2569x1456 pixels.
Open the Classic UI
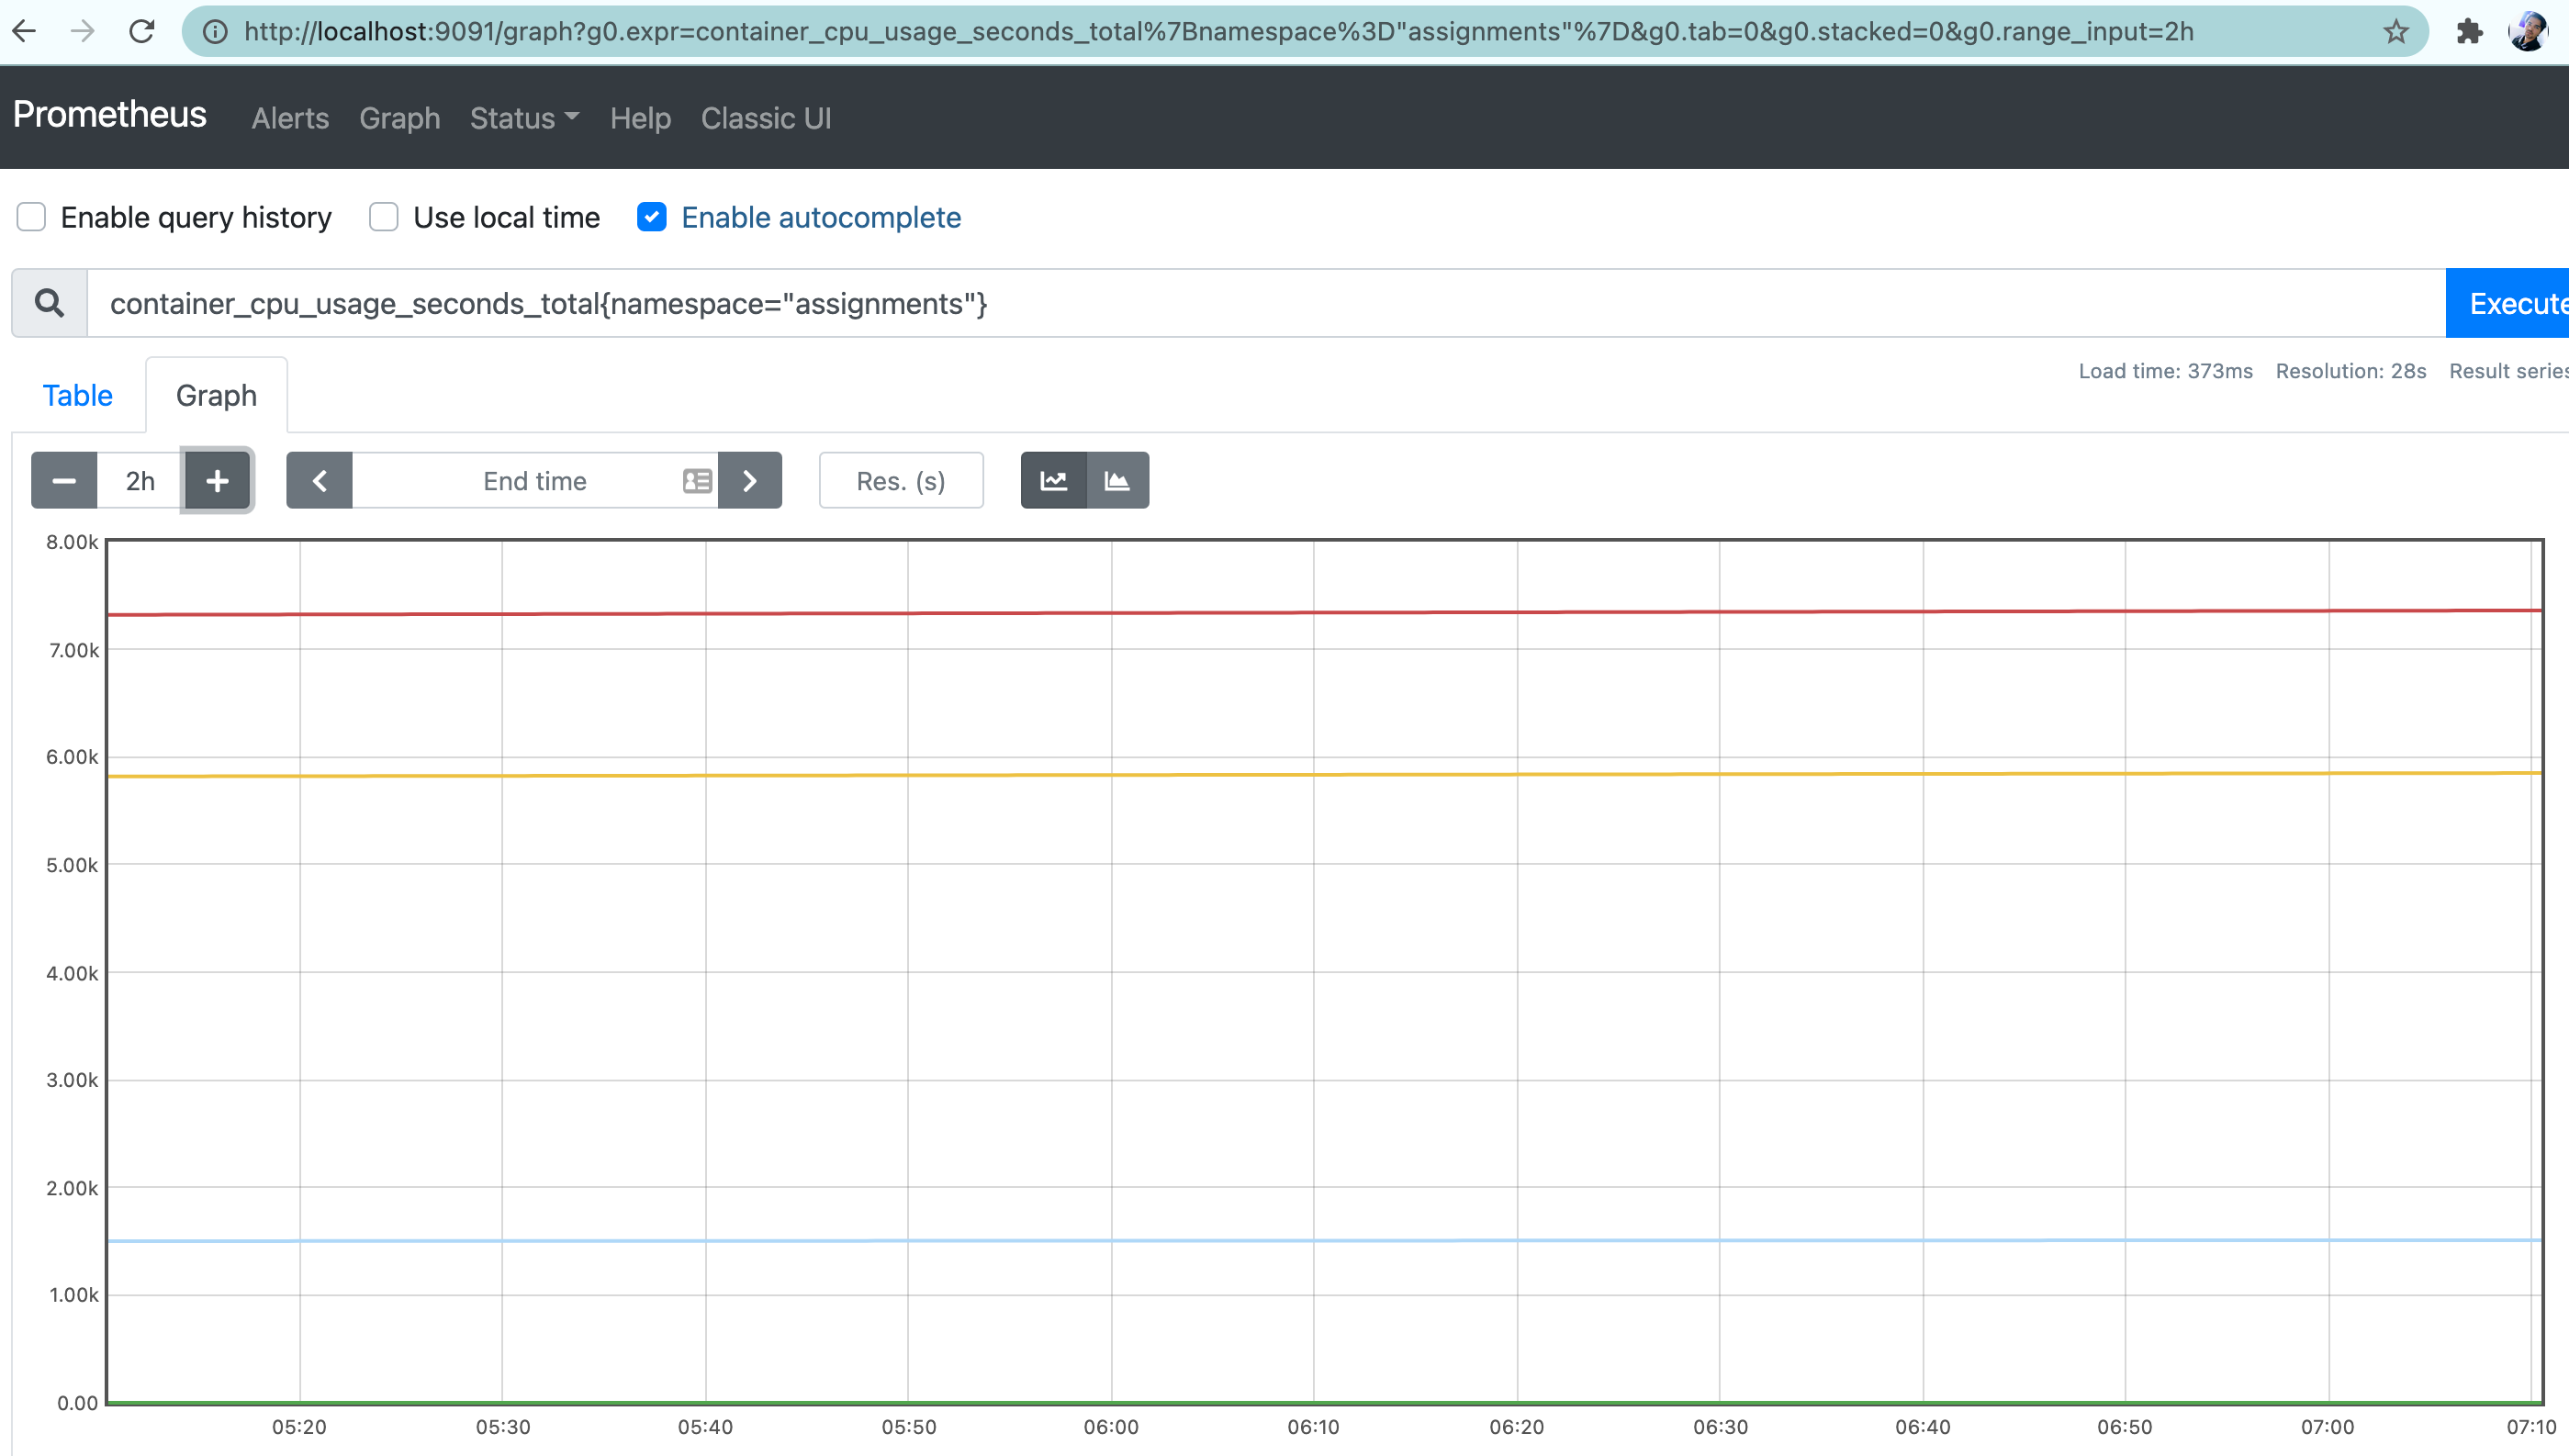coord(766,118)
